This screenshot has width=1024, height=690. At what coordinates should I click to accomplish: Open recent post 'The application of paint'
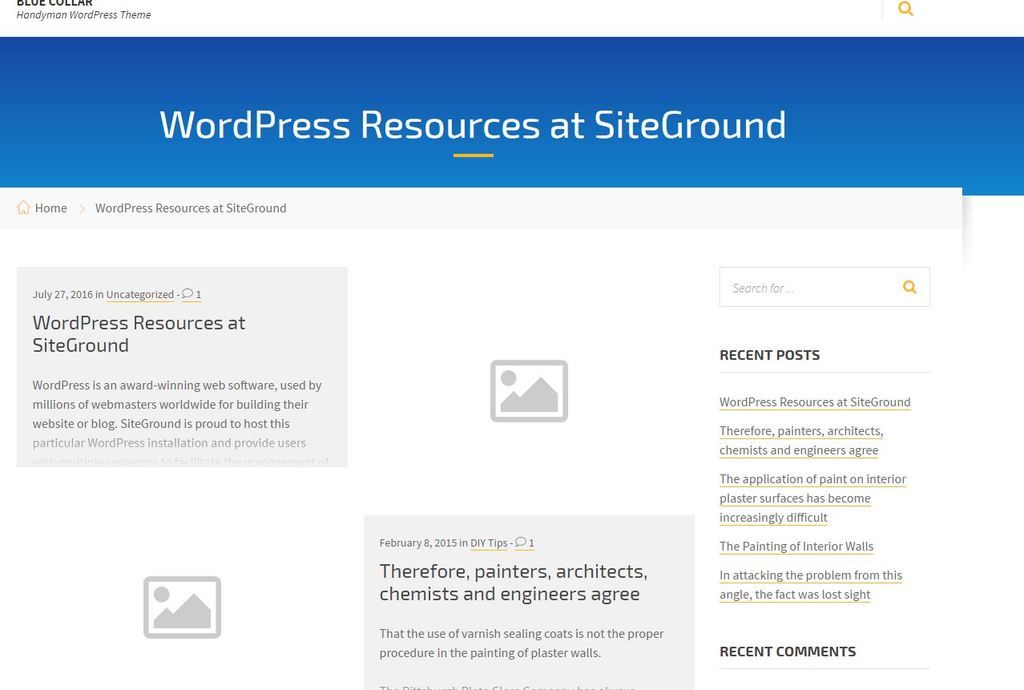coord(812,498)
